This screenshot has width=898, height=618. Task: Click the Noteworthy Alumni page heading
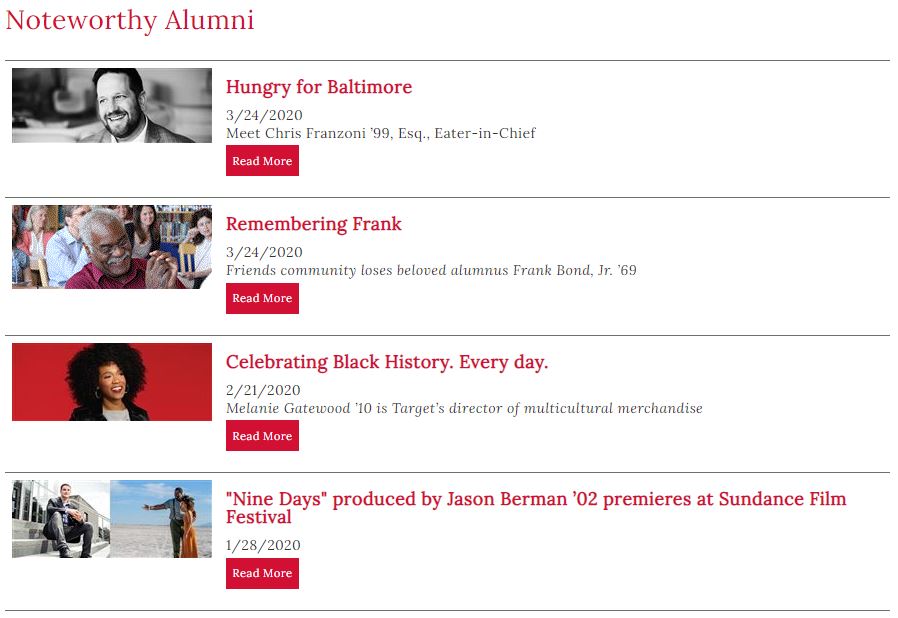[129, 21]
